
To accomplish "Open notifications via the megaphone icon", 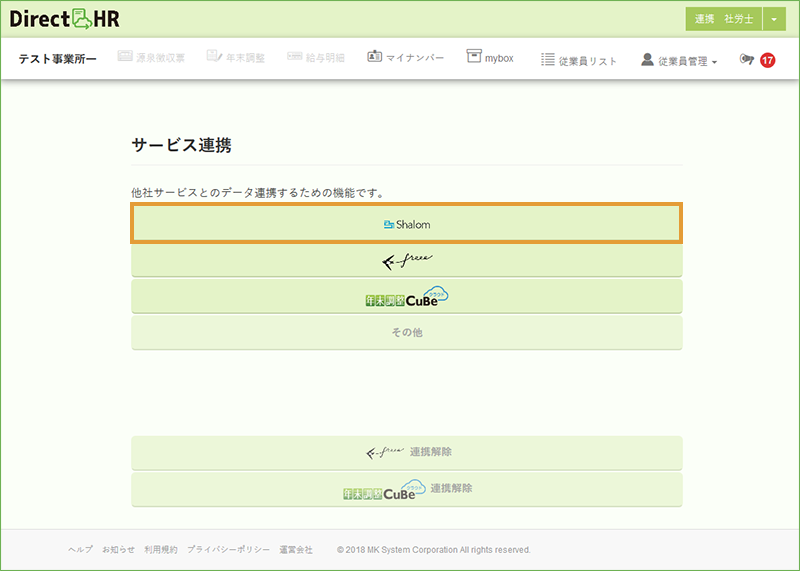I will tap(746, 60).
